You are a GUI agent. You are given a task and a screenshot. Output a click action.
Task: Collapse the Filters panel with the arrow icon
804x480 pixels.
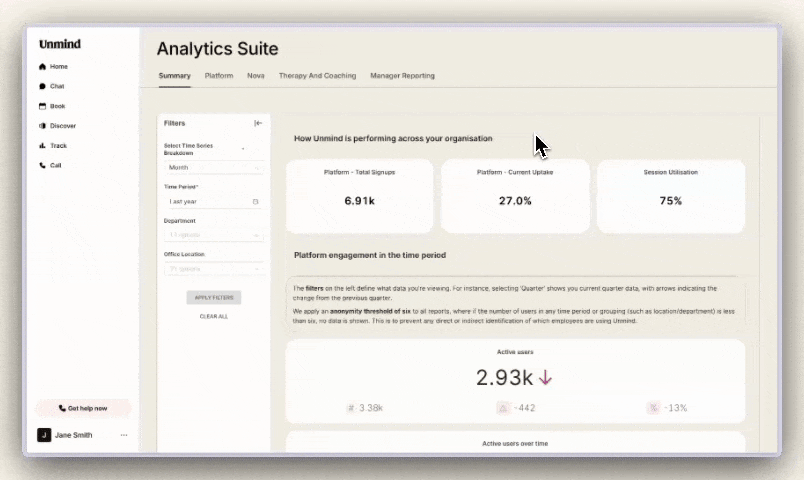point(258,123)
